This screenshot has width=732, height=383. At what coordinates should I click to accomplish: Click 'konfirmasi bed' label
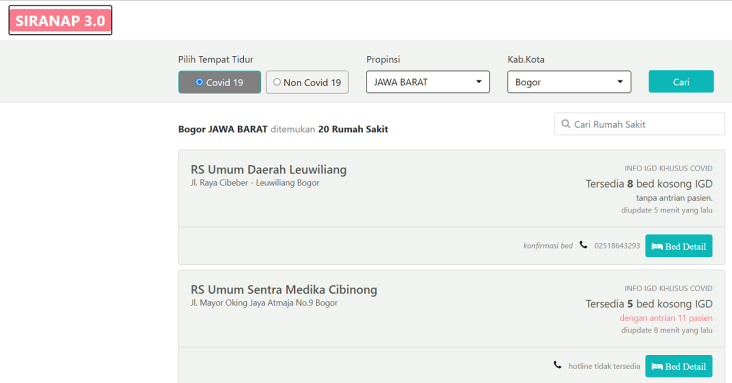548,246
